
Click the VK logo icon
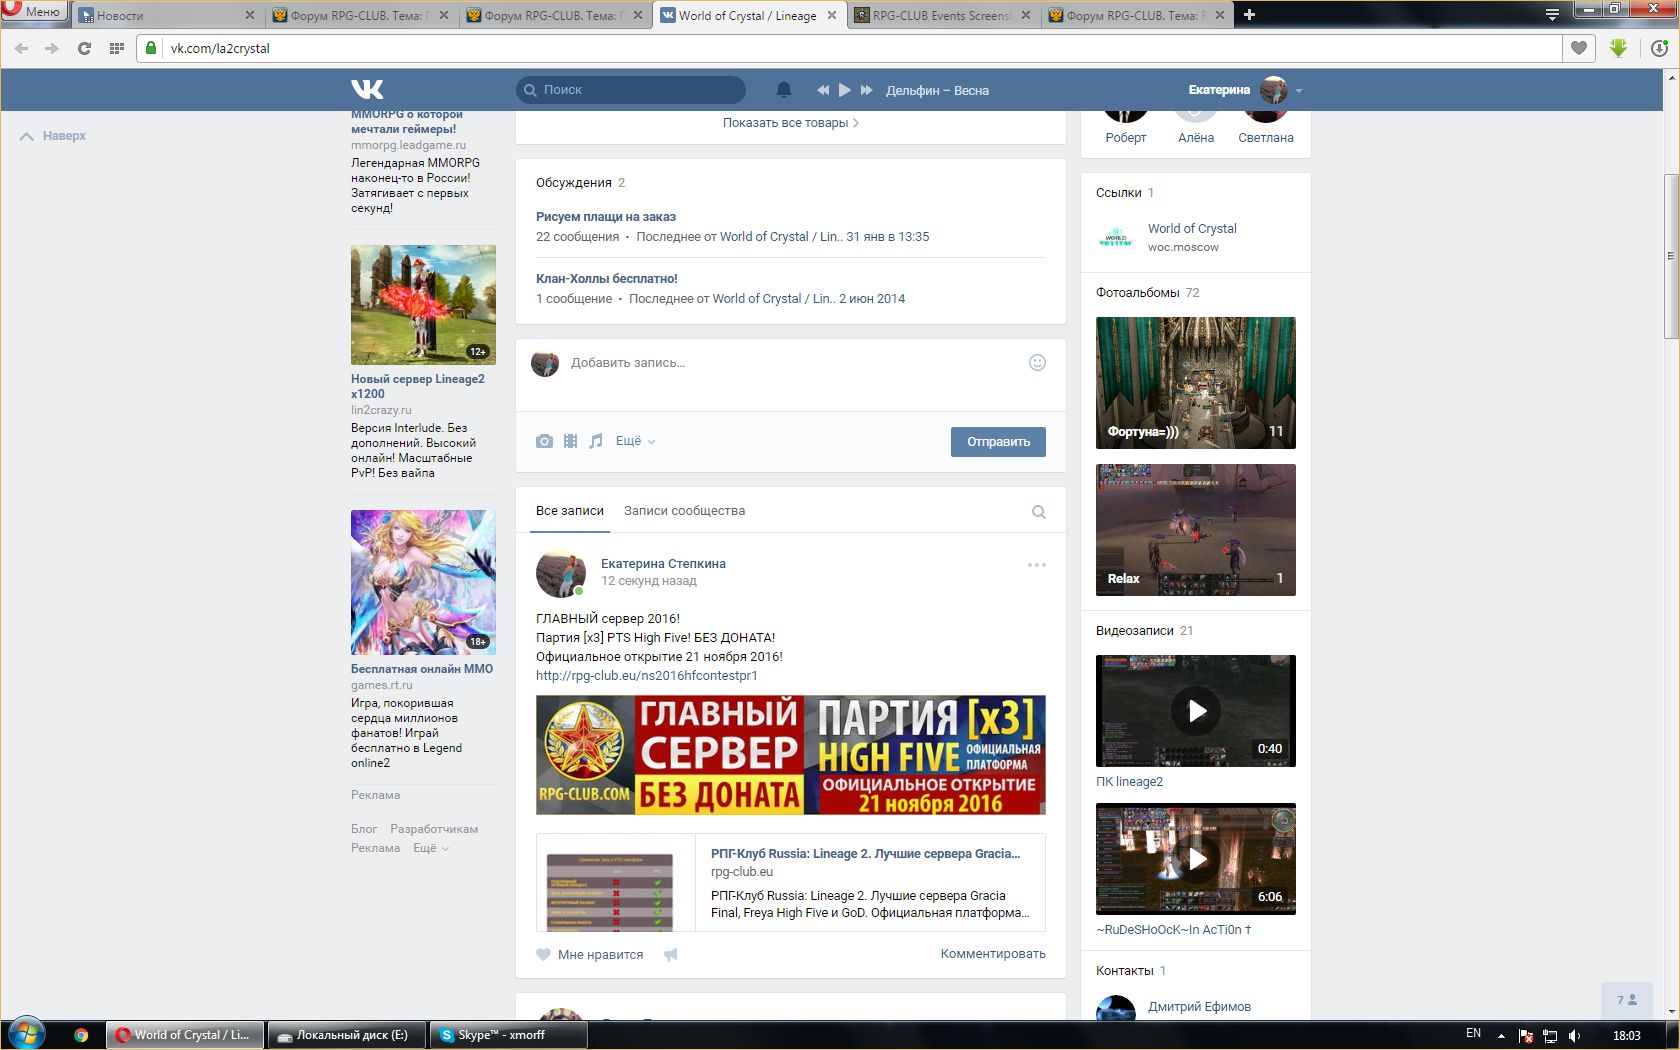pos(367,90)
